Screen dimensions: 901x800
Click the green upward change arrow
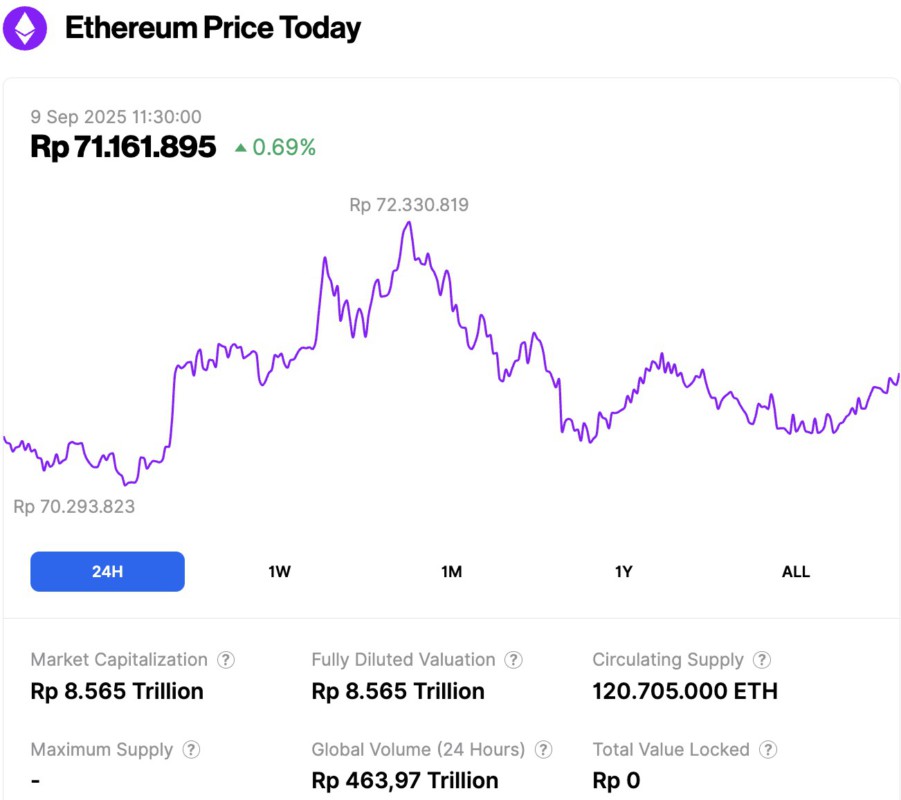pos(239,146)
